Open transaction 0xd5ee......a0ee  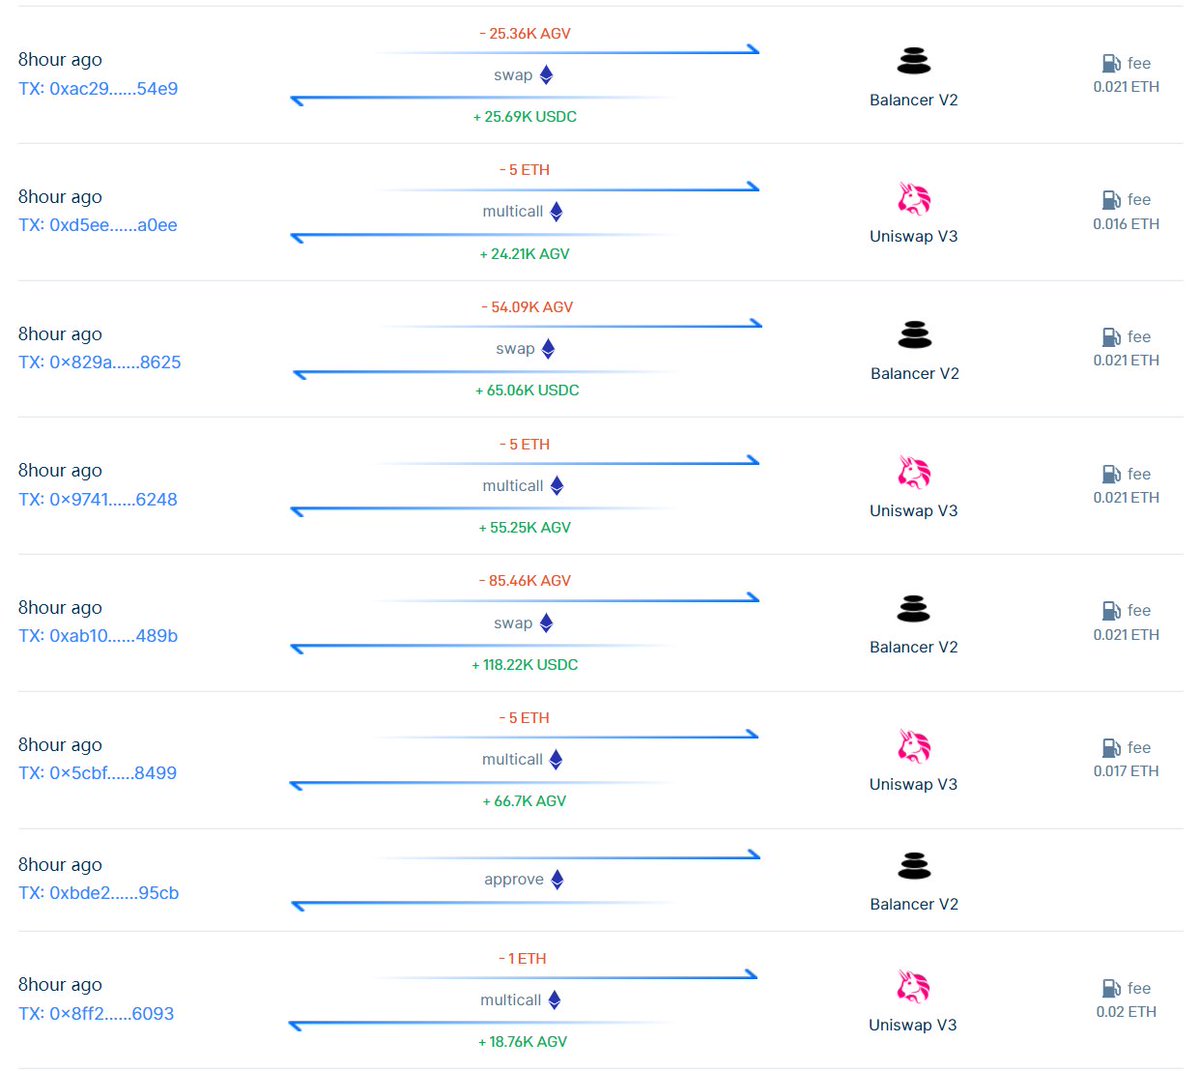97,225
